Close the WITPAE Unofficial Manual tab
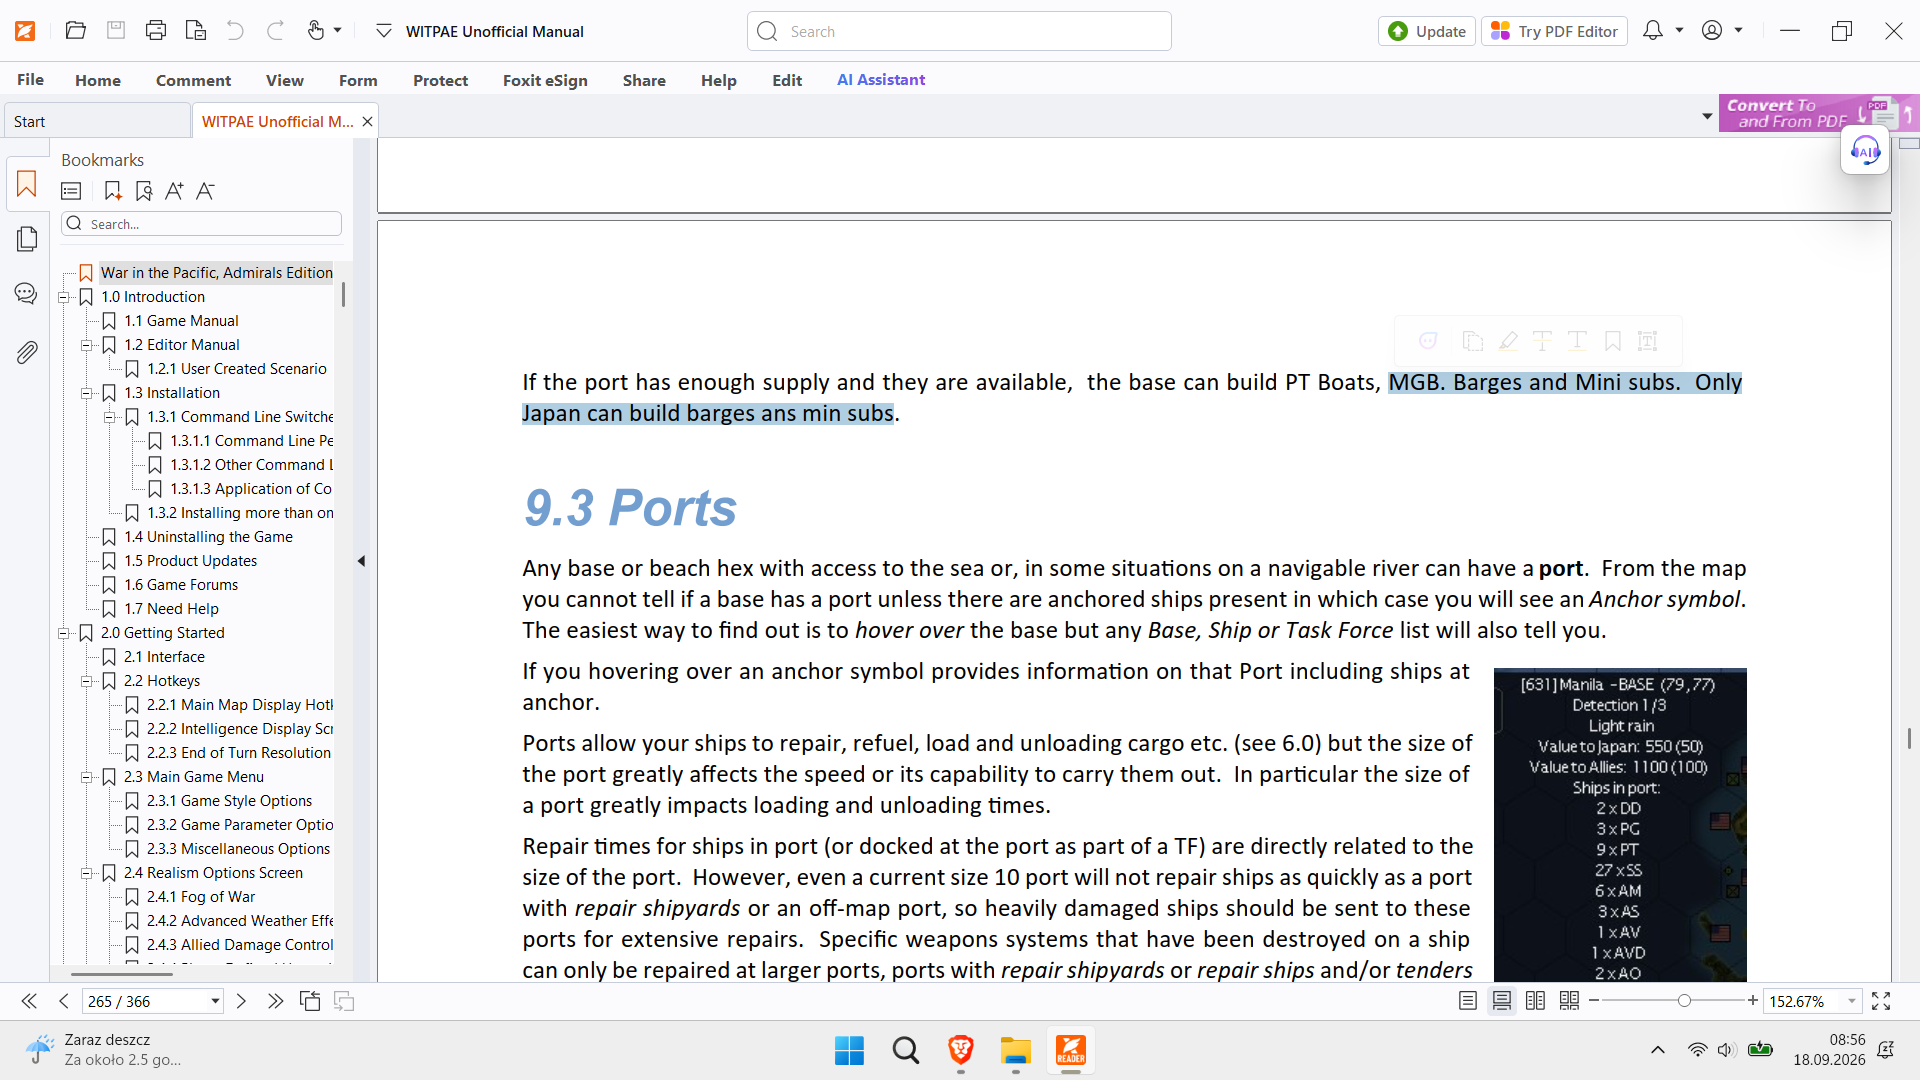The width and height of the screenshot is (1920, 1080). point(368,121)
